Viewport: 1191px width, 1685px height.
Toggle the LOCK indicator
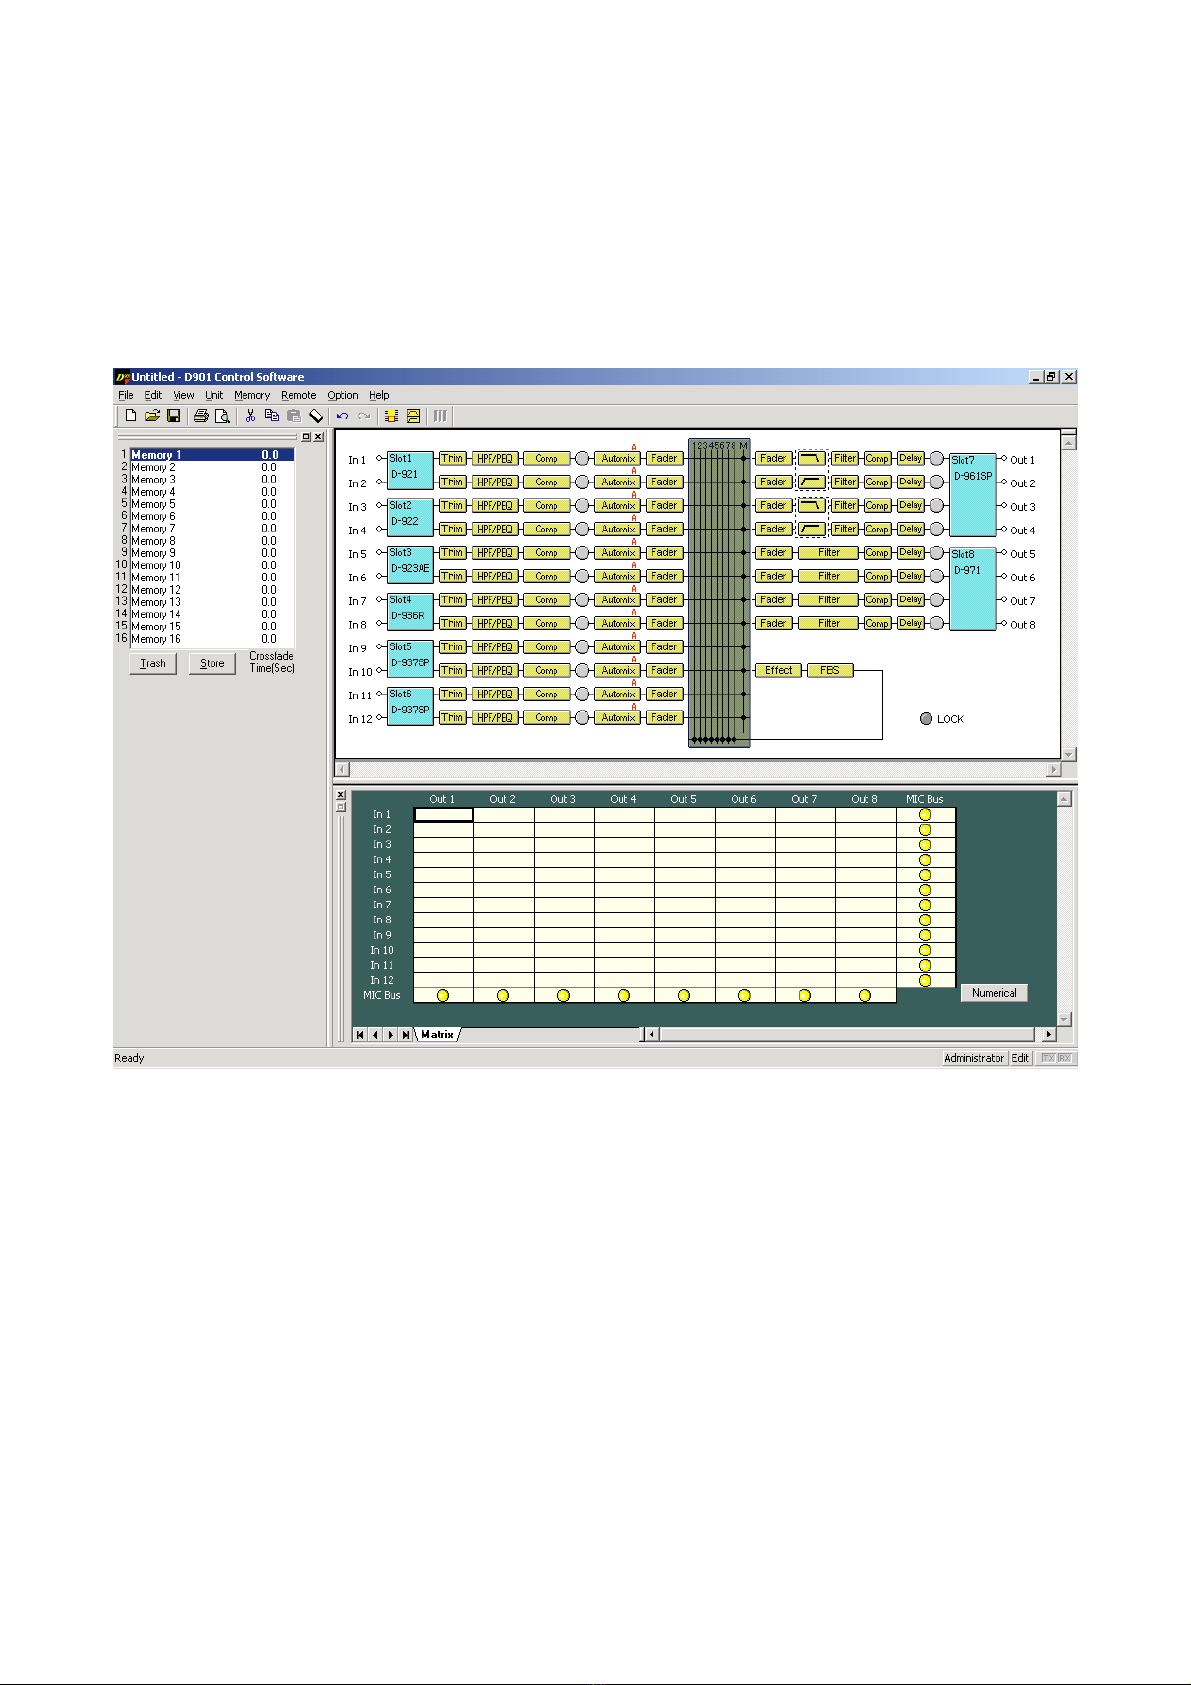[x=926, y=719]
